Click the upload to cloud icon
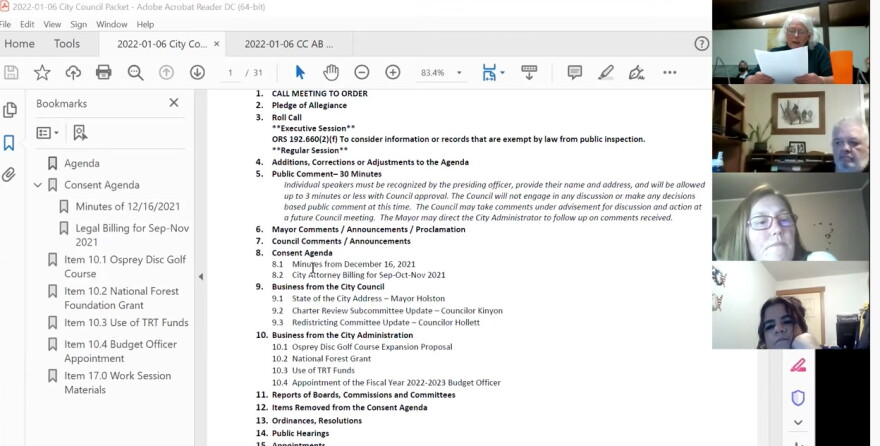 [73, 72]
